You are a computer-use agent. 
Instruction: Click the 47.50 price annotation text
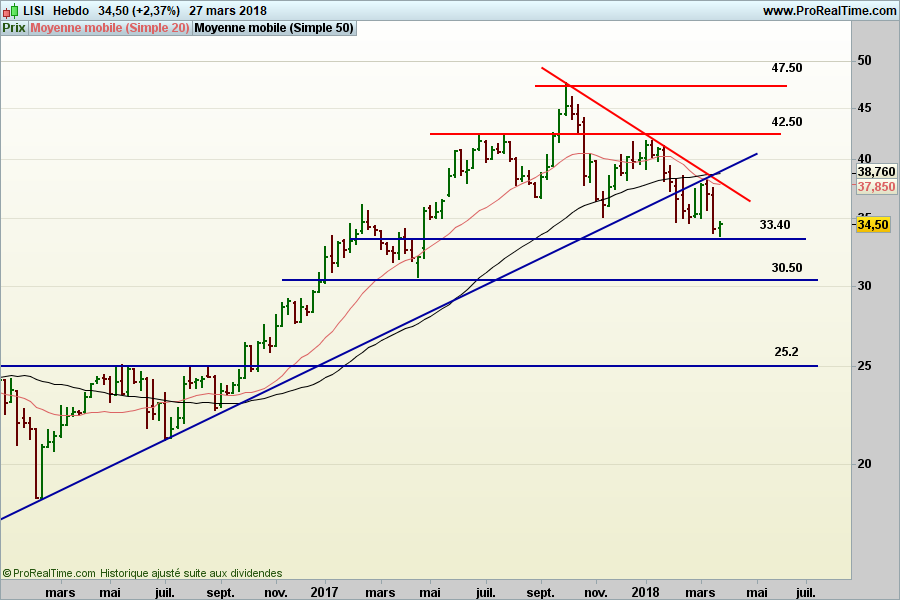[786, 68]
